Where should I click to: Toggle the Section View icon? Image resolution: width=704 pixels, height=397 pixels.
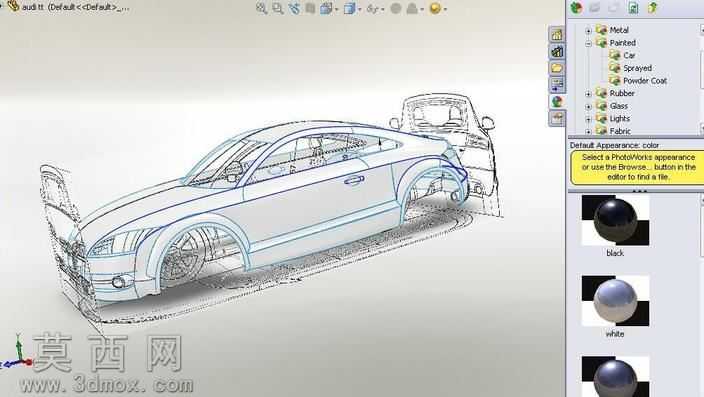click(310, 8)
